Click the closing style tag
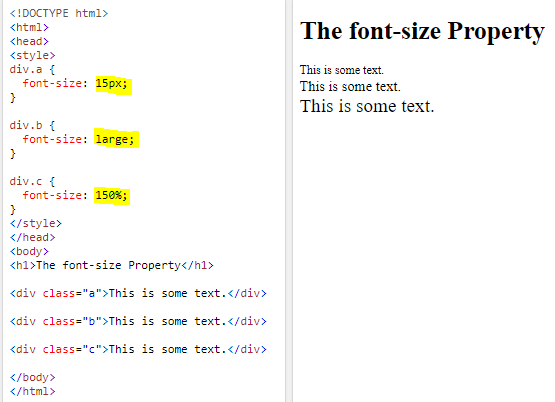Image resolution: width=555 pixels, height=402 pixels. click(36, 223)
